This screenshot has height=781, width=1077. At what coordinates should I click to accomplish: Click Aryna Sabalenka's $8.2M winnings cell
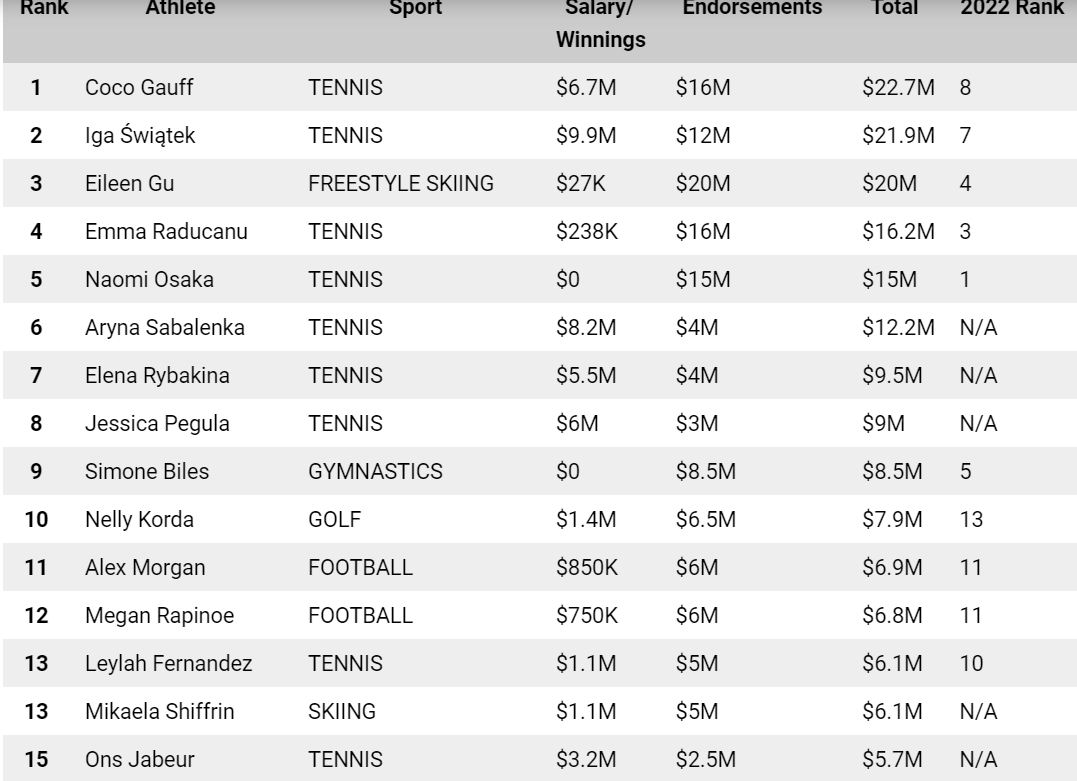point(586,328)
